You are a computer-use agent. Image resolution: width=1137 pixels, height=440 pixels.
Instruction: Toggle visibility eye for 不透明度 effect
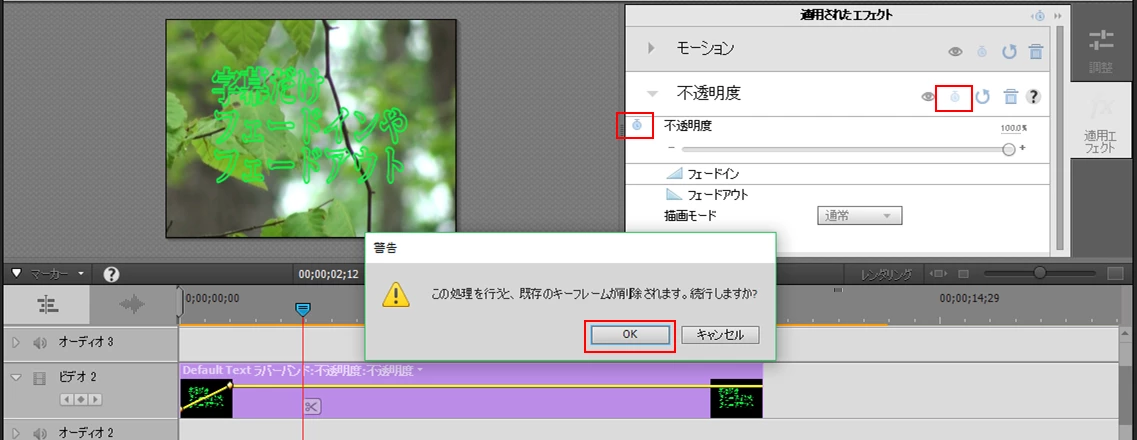(x=927, y=96)
